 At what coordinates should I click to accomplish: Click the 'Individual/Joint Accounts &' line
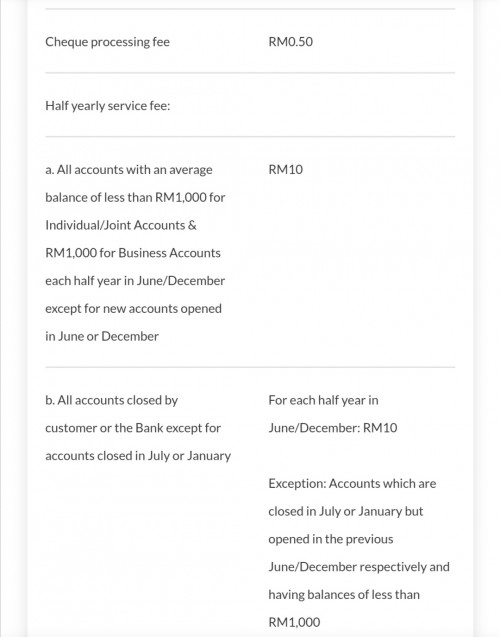(121, 225)
